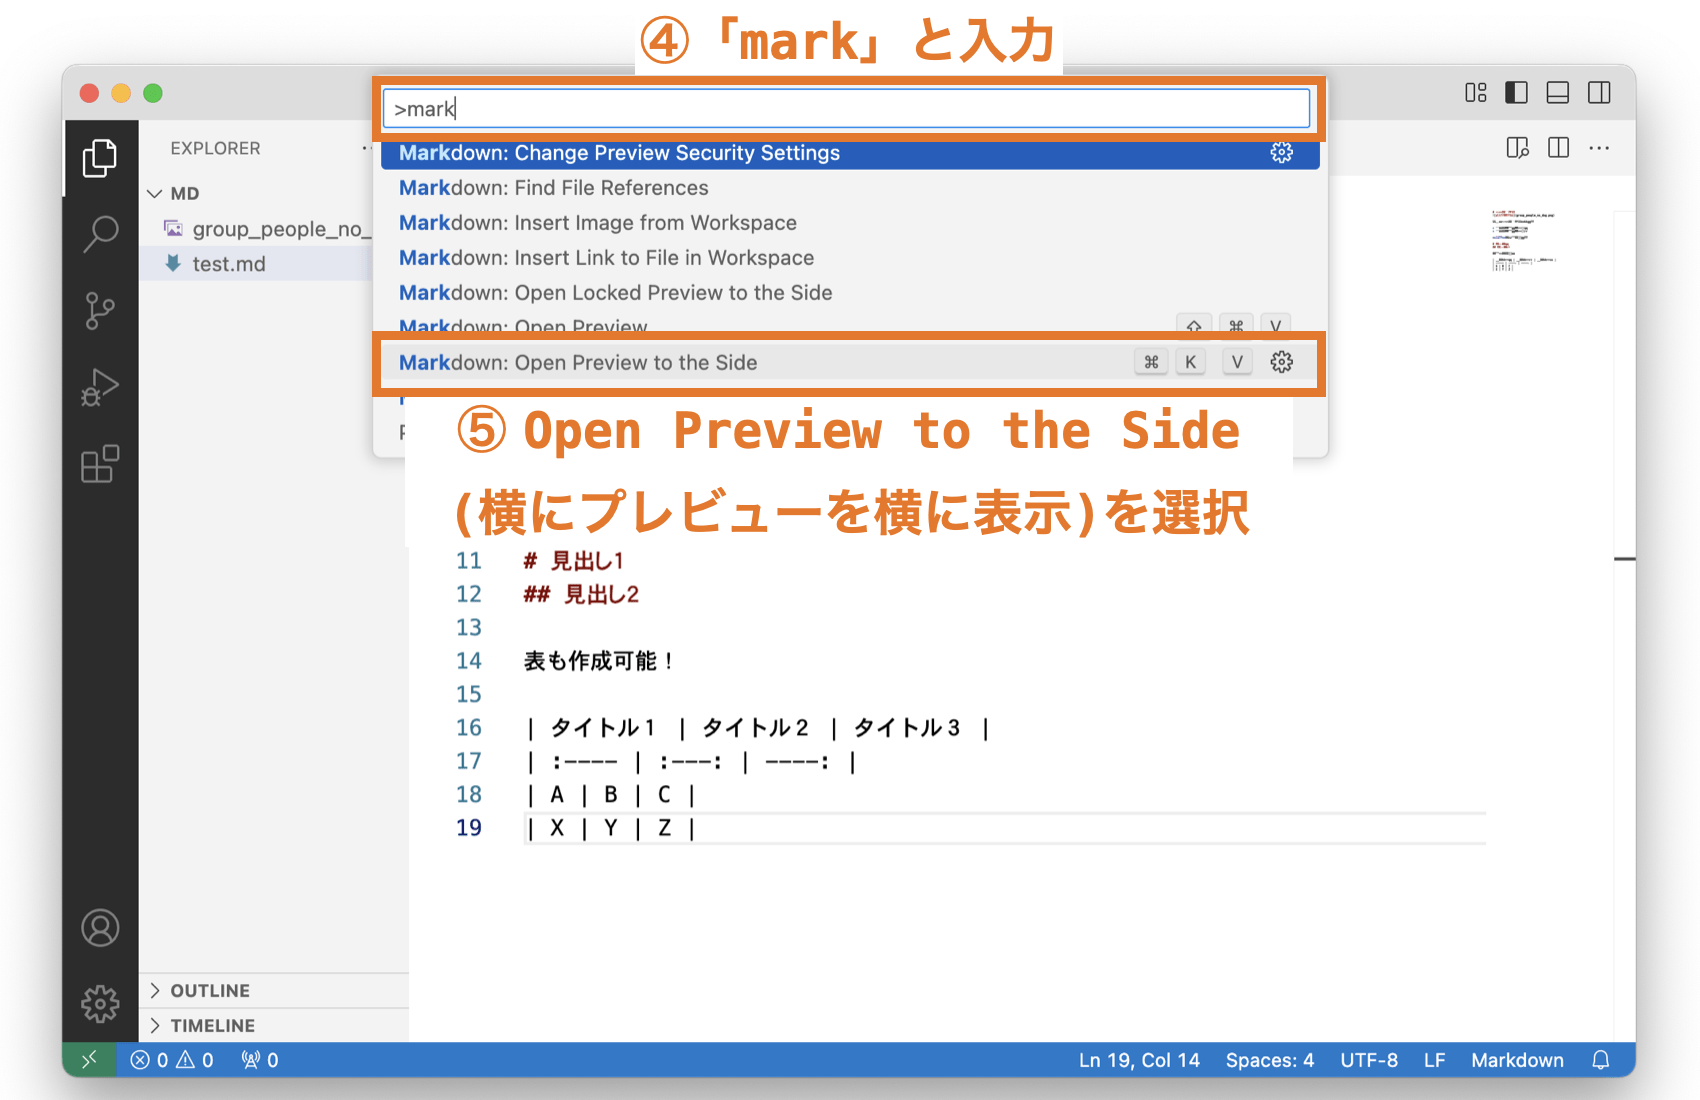Open the Notifications bell
Viewport: 1700px width, 1100px height.
pyautogui.click(x=1601, y=1060)
